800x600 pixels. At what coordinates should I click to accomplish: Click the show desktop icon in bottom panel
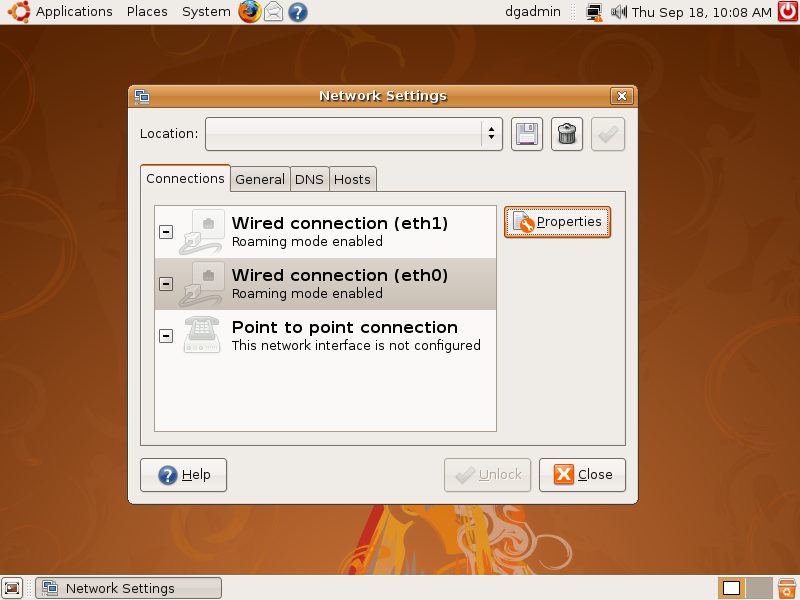point(12,588)
